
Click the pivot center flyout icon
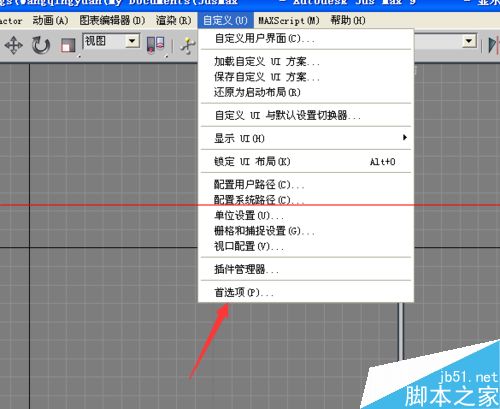pyautogui.click(x=155, y=45)
